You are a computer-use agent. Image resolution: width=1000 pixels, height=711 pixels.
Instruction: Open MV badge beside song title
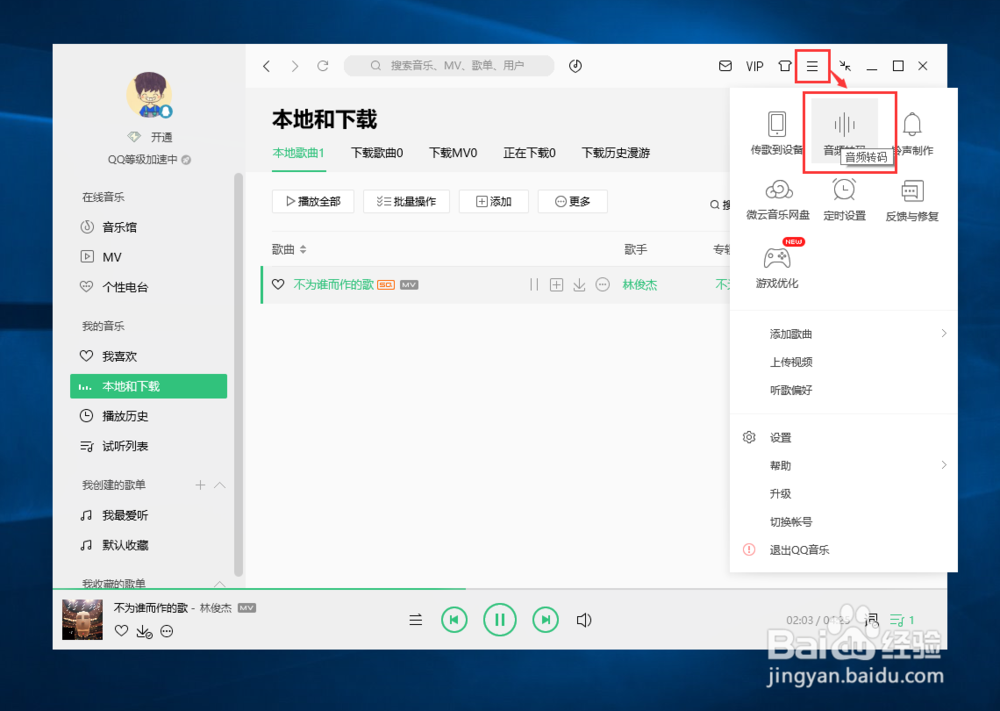[409, 285]
